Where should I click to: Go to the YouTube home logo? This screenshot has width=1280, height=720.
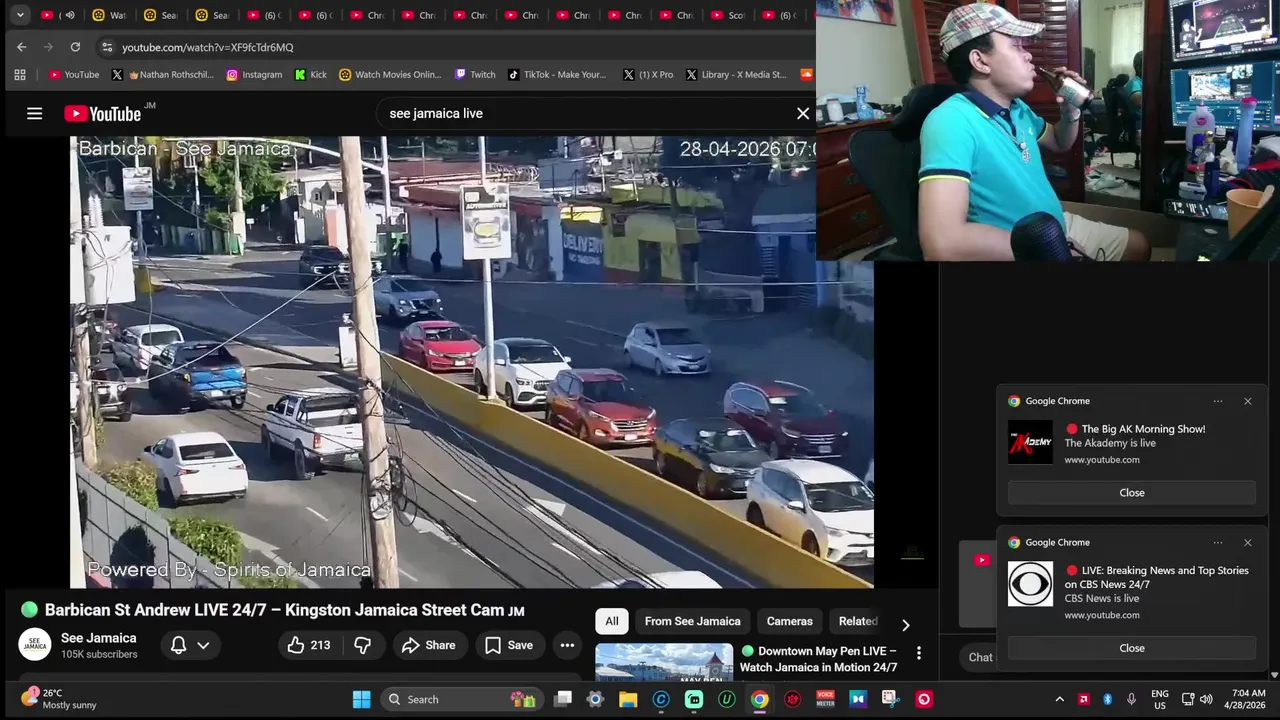(104, 113)
